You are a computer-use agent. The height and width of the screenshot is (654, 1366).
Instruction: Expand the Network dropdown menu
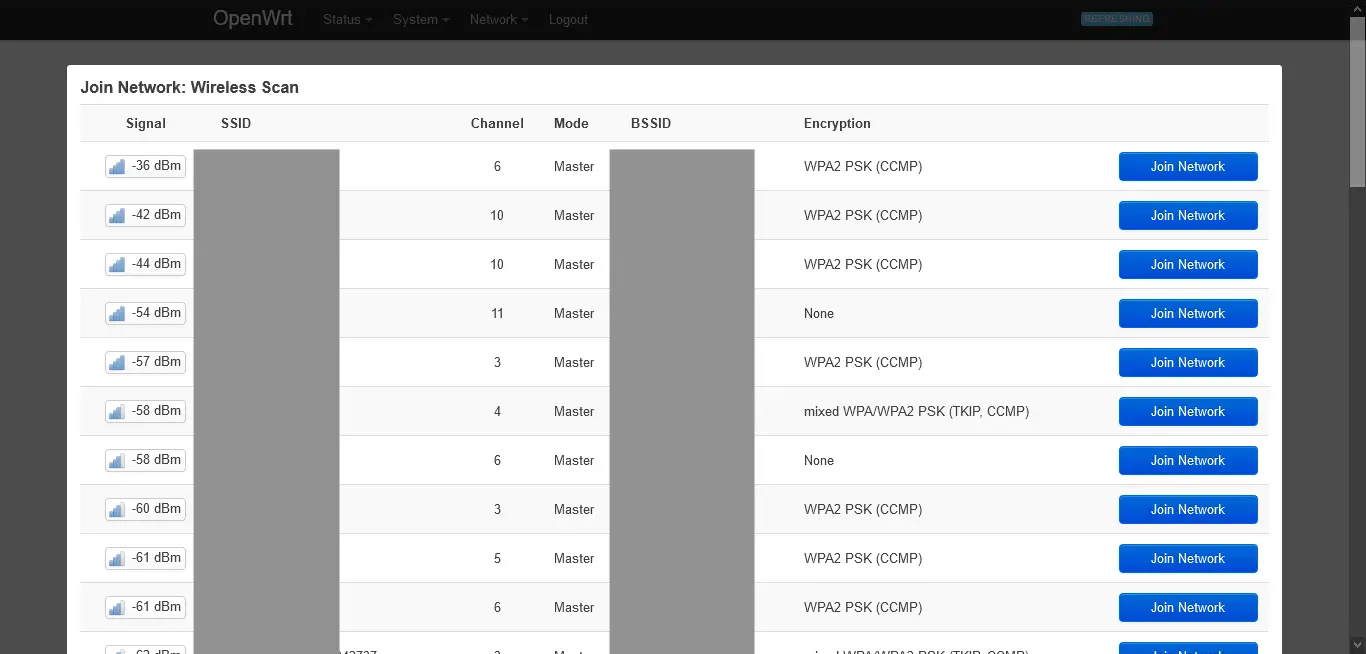(x=498, y=19)
